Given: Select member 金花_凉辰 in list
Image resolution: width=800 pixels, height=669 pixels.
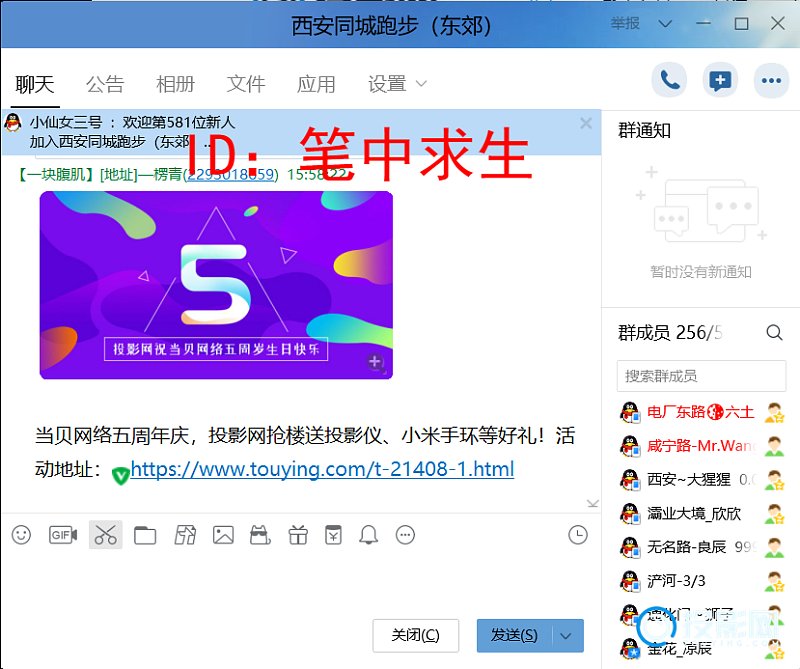Looking at the screenshot, I should [702, 649].
